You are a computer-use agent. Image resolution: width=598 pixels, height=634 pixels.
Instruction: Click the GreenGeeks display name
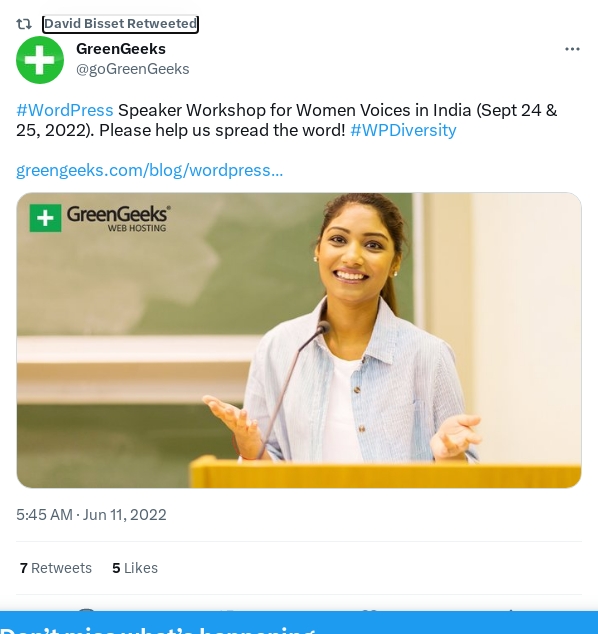click(121, 49)
